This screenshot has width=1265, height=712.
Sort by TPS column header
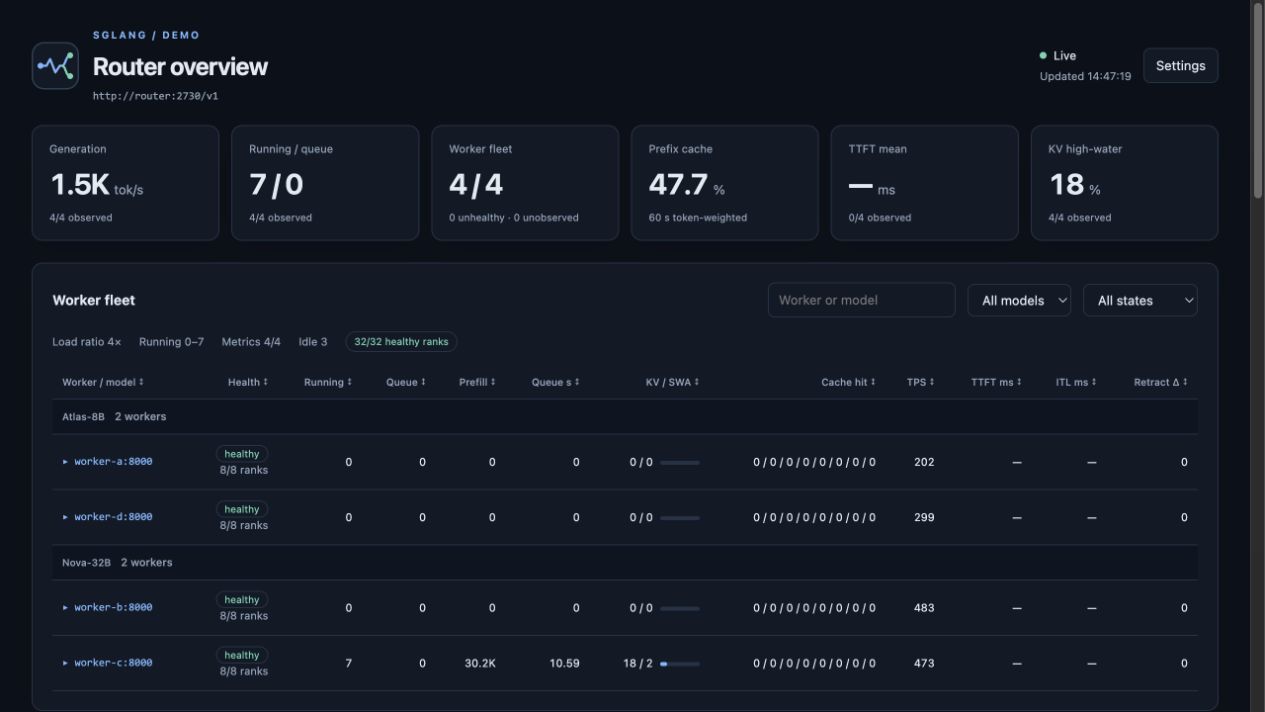pyautogui.click(x=921, y=382)
